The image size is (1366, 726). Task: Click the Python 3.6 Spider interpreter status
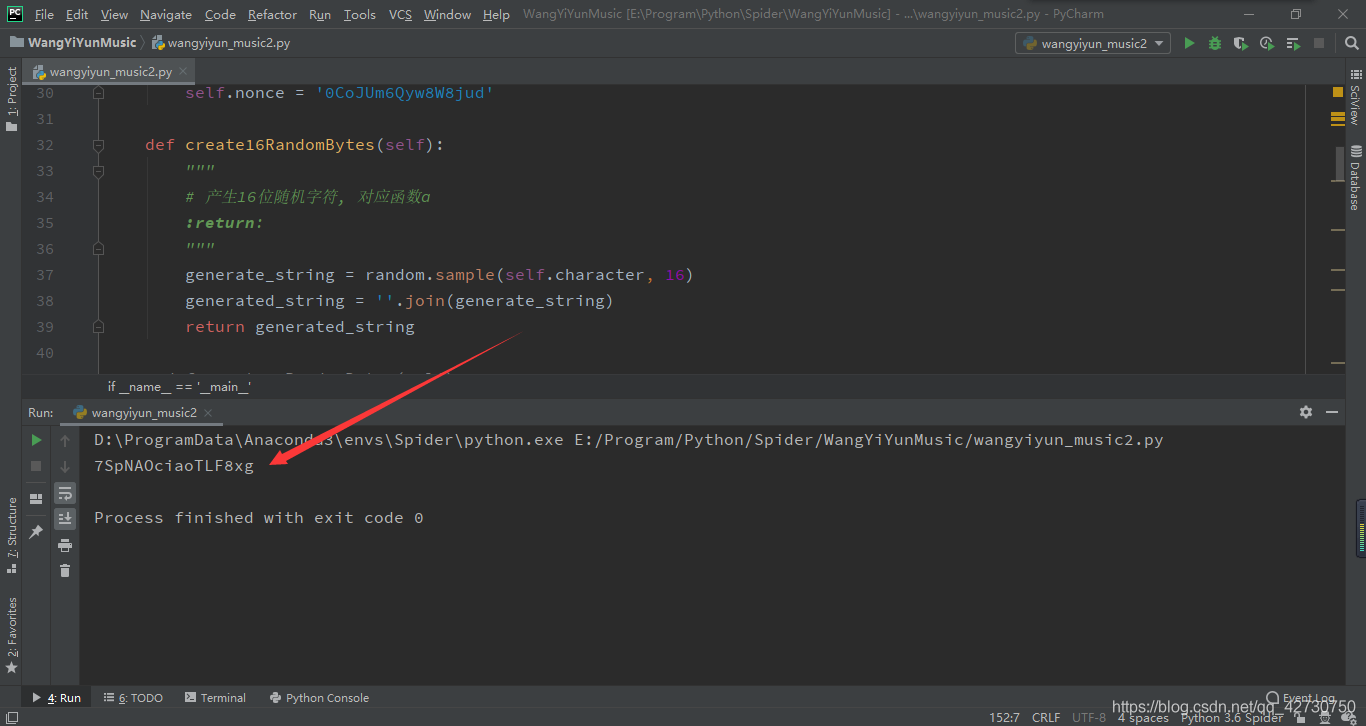[x=1231, y=717]
